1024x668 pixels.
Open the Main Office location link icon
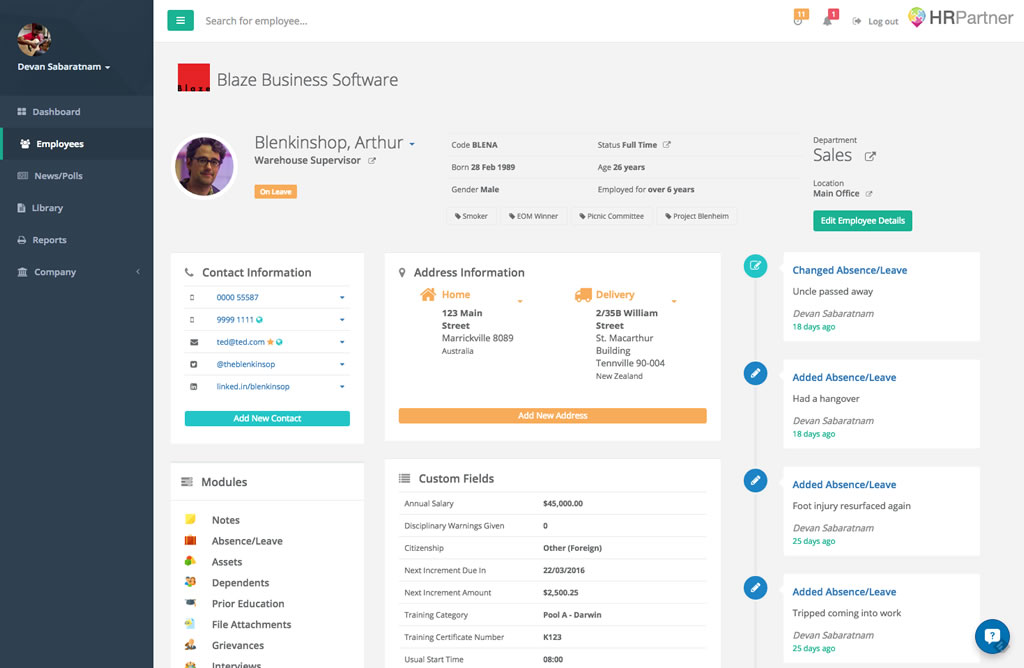point(869,194)
